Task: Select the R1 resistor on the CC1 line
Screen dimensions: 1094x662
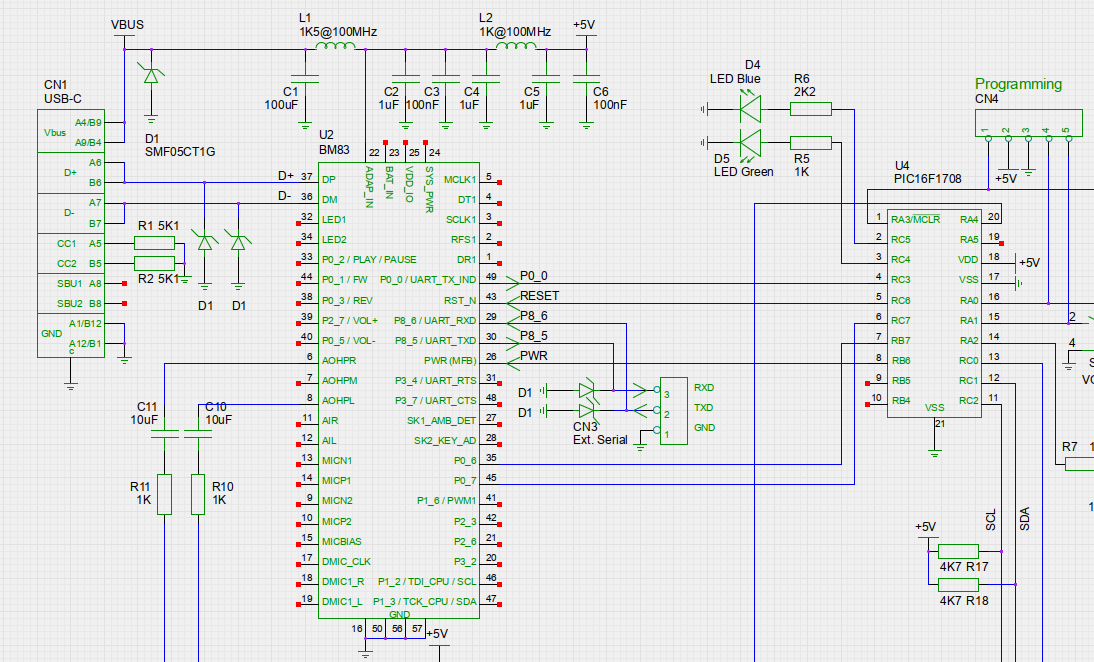Action: [x=154, y=243]
